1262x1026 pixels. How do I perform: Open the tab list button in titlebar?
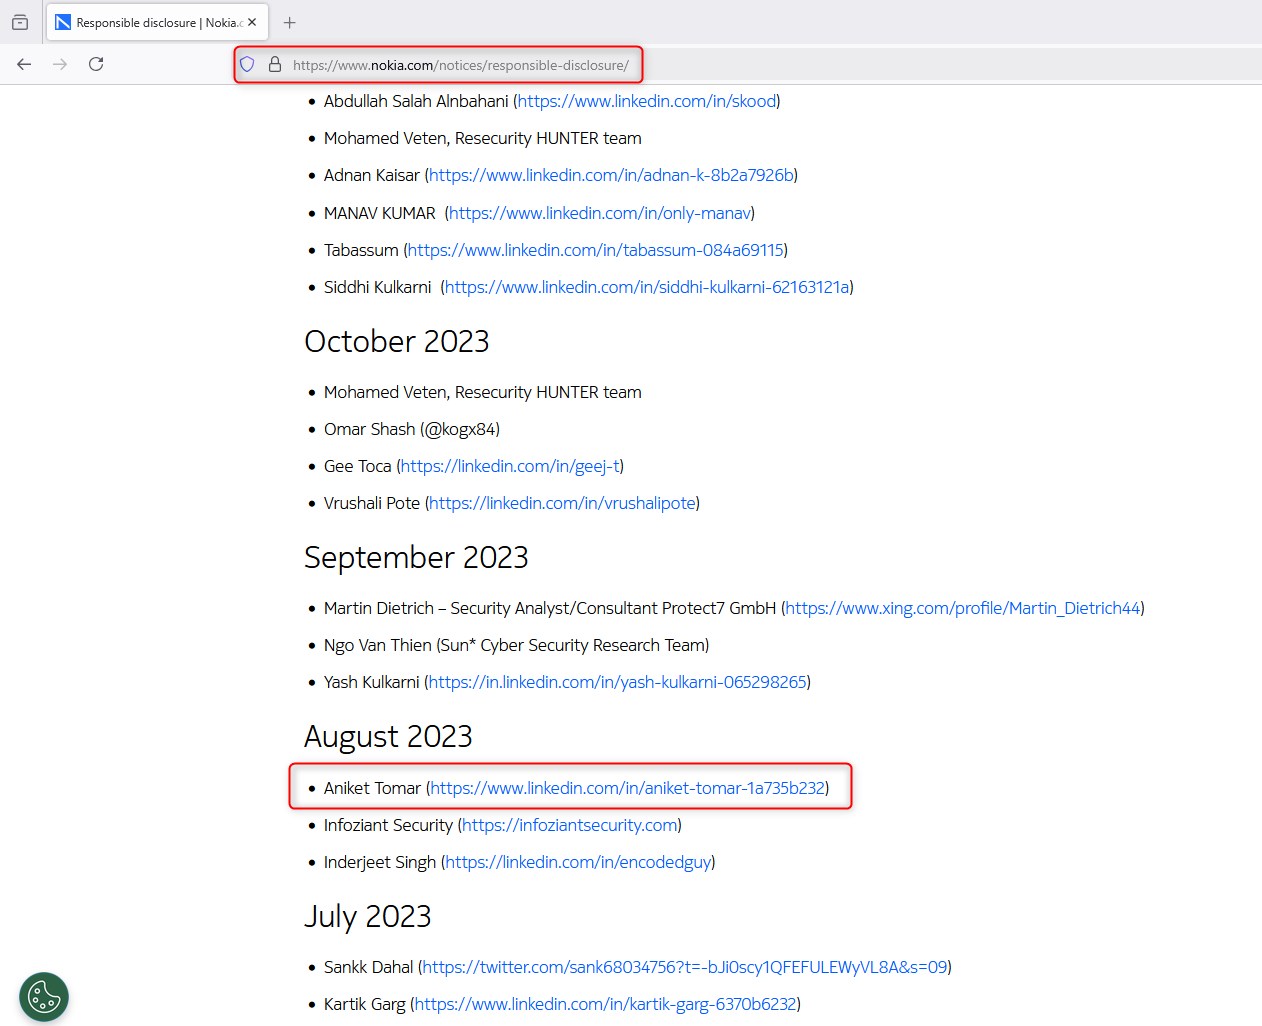coord(20,22)
